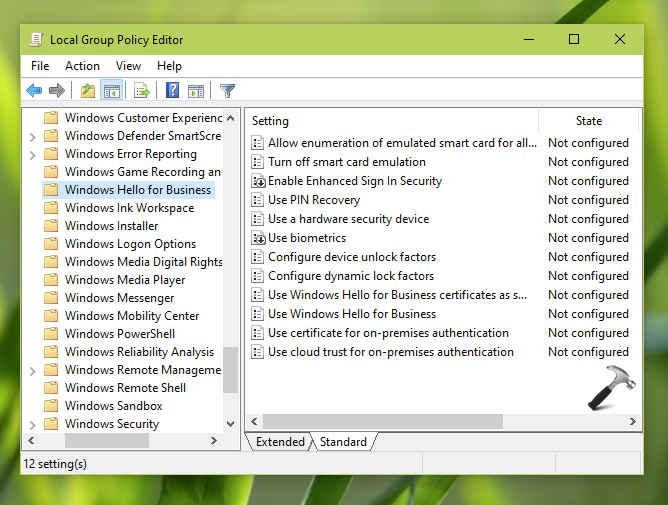The width and height of the screenshot is (668, 505).
Task: Click the Use biometrics policy icon
Action: [258, 238]
